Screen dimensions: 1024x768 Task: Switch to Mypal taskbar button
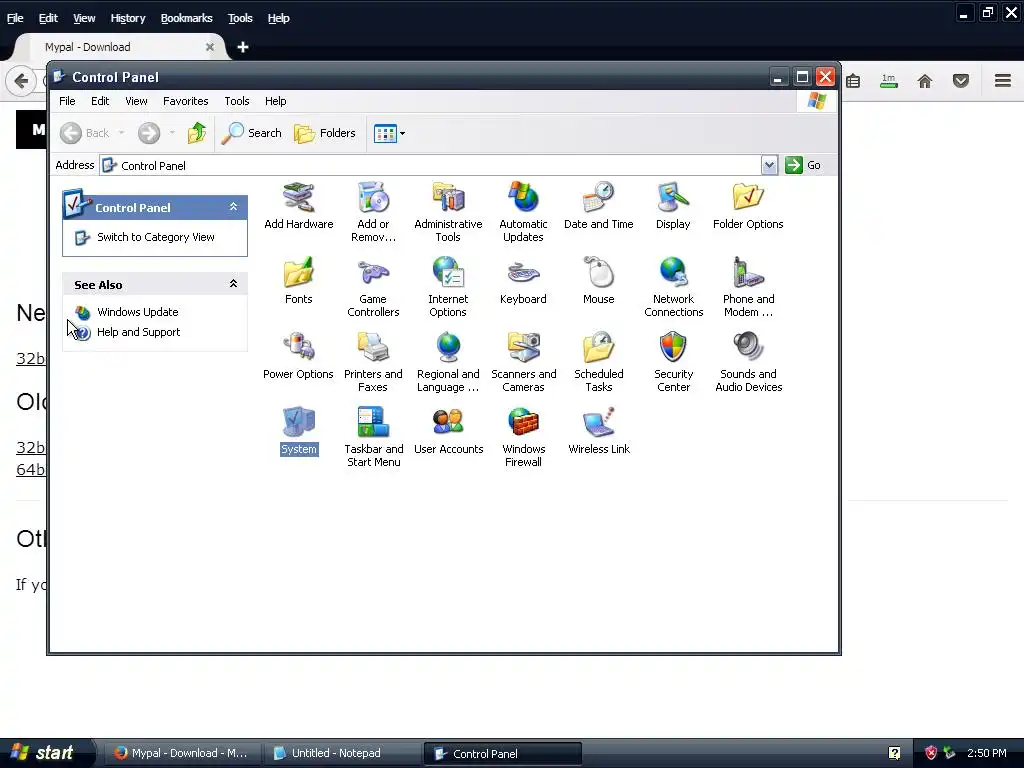pos(183,754)
